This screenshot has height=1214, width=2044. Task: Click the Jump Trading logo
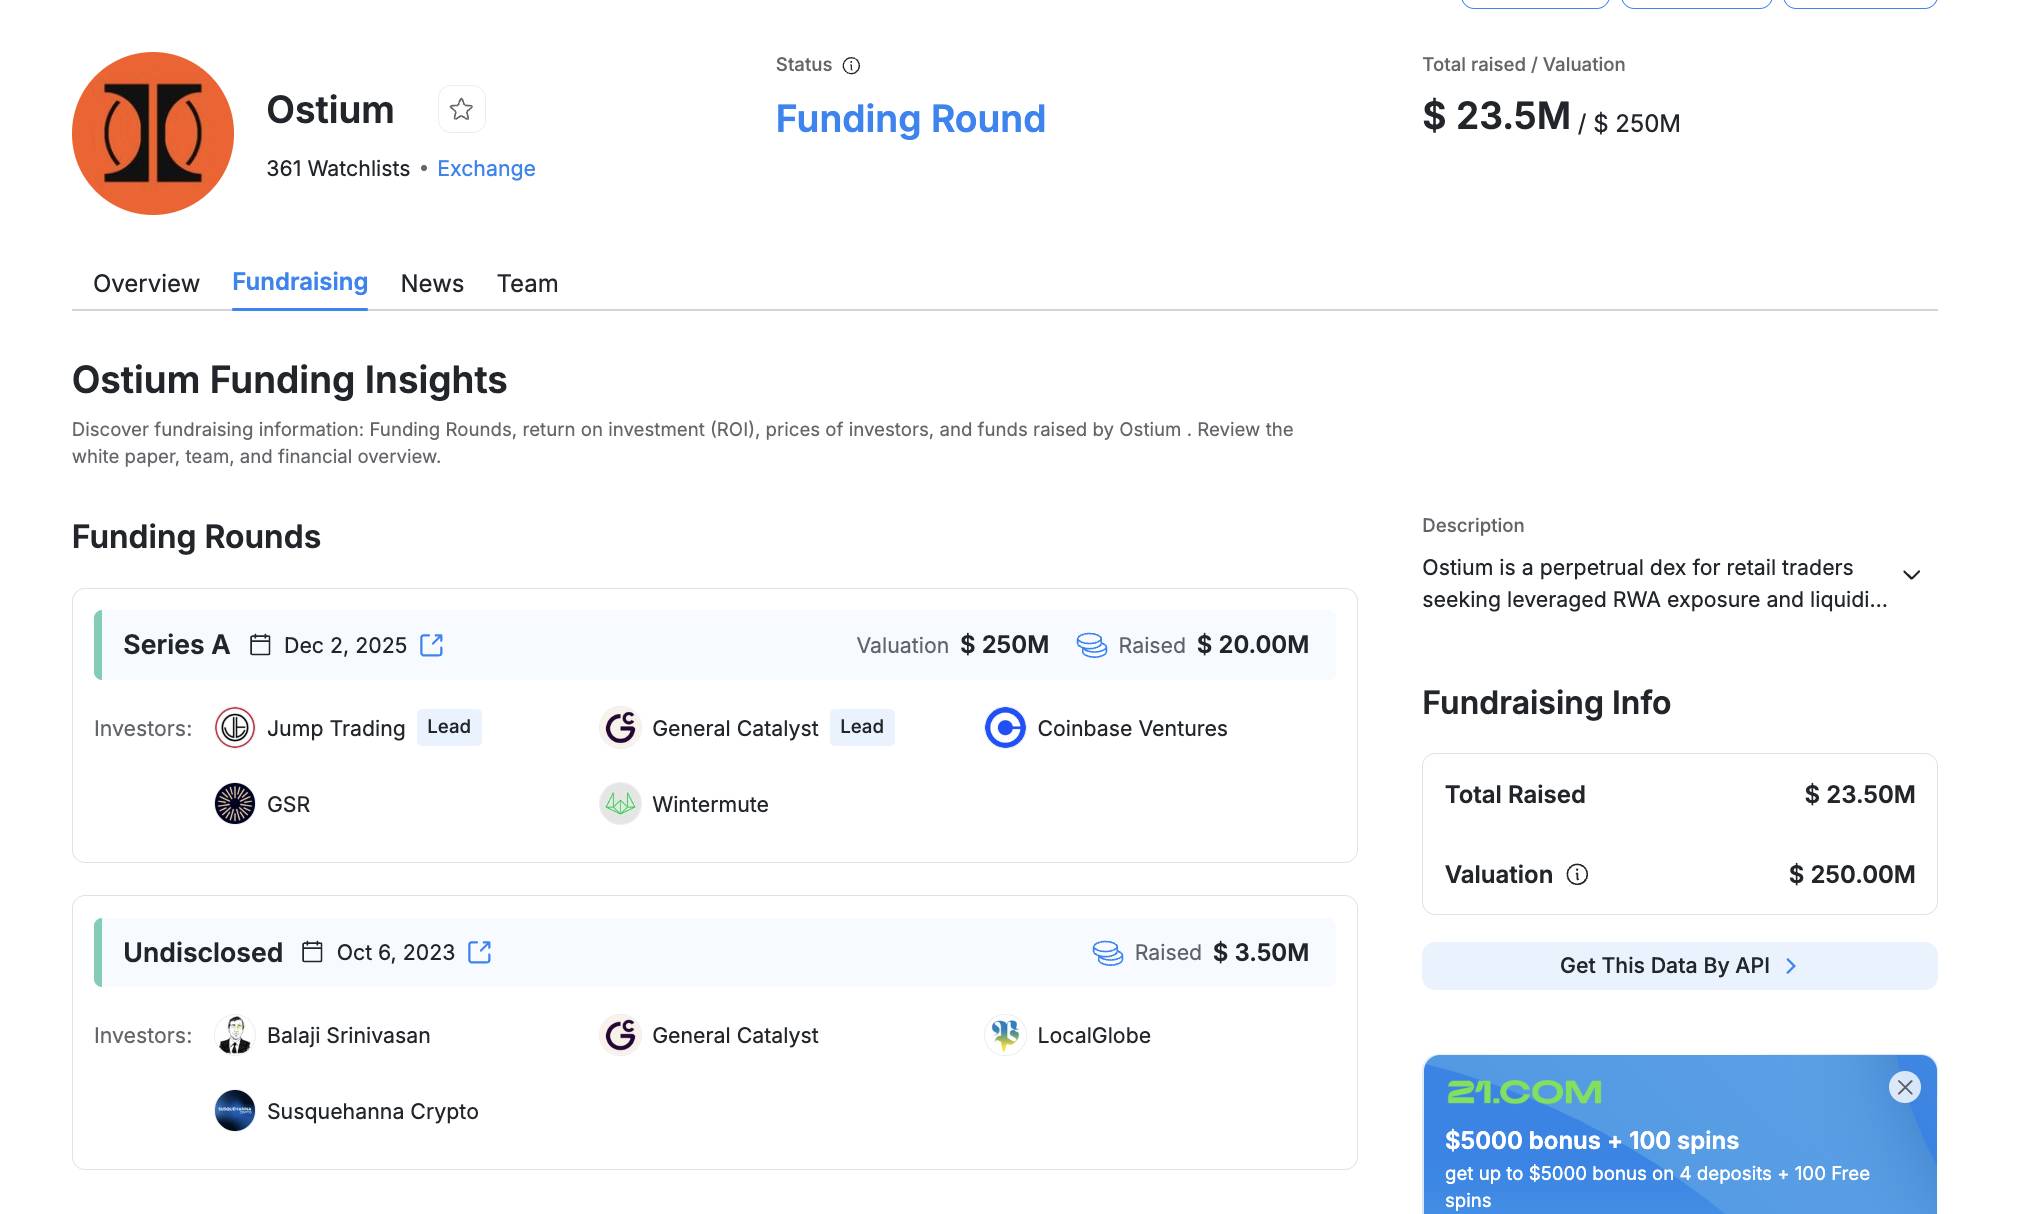[x=235, y=728]
